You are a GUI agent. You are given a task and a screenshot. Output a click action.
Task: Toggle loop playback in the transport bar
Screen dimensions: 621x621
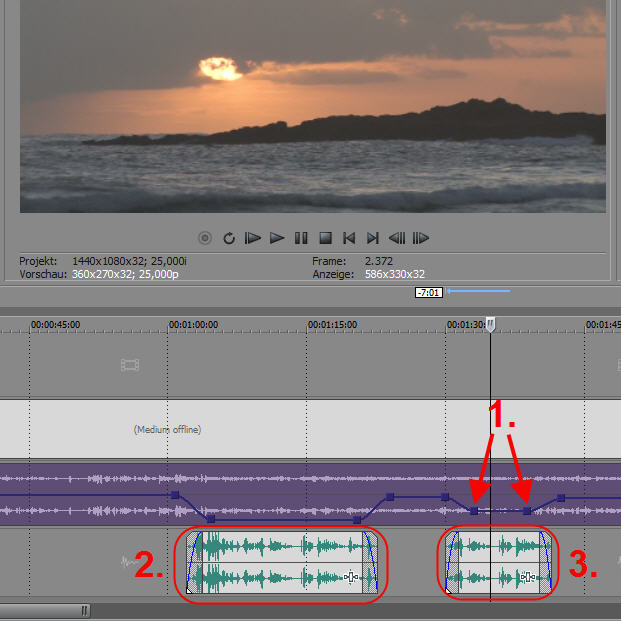pyautogui.click(x=229, y=238)
